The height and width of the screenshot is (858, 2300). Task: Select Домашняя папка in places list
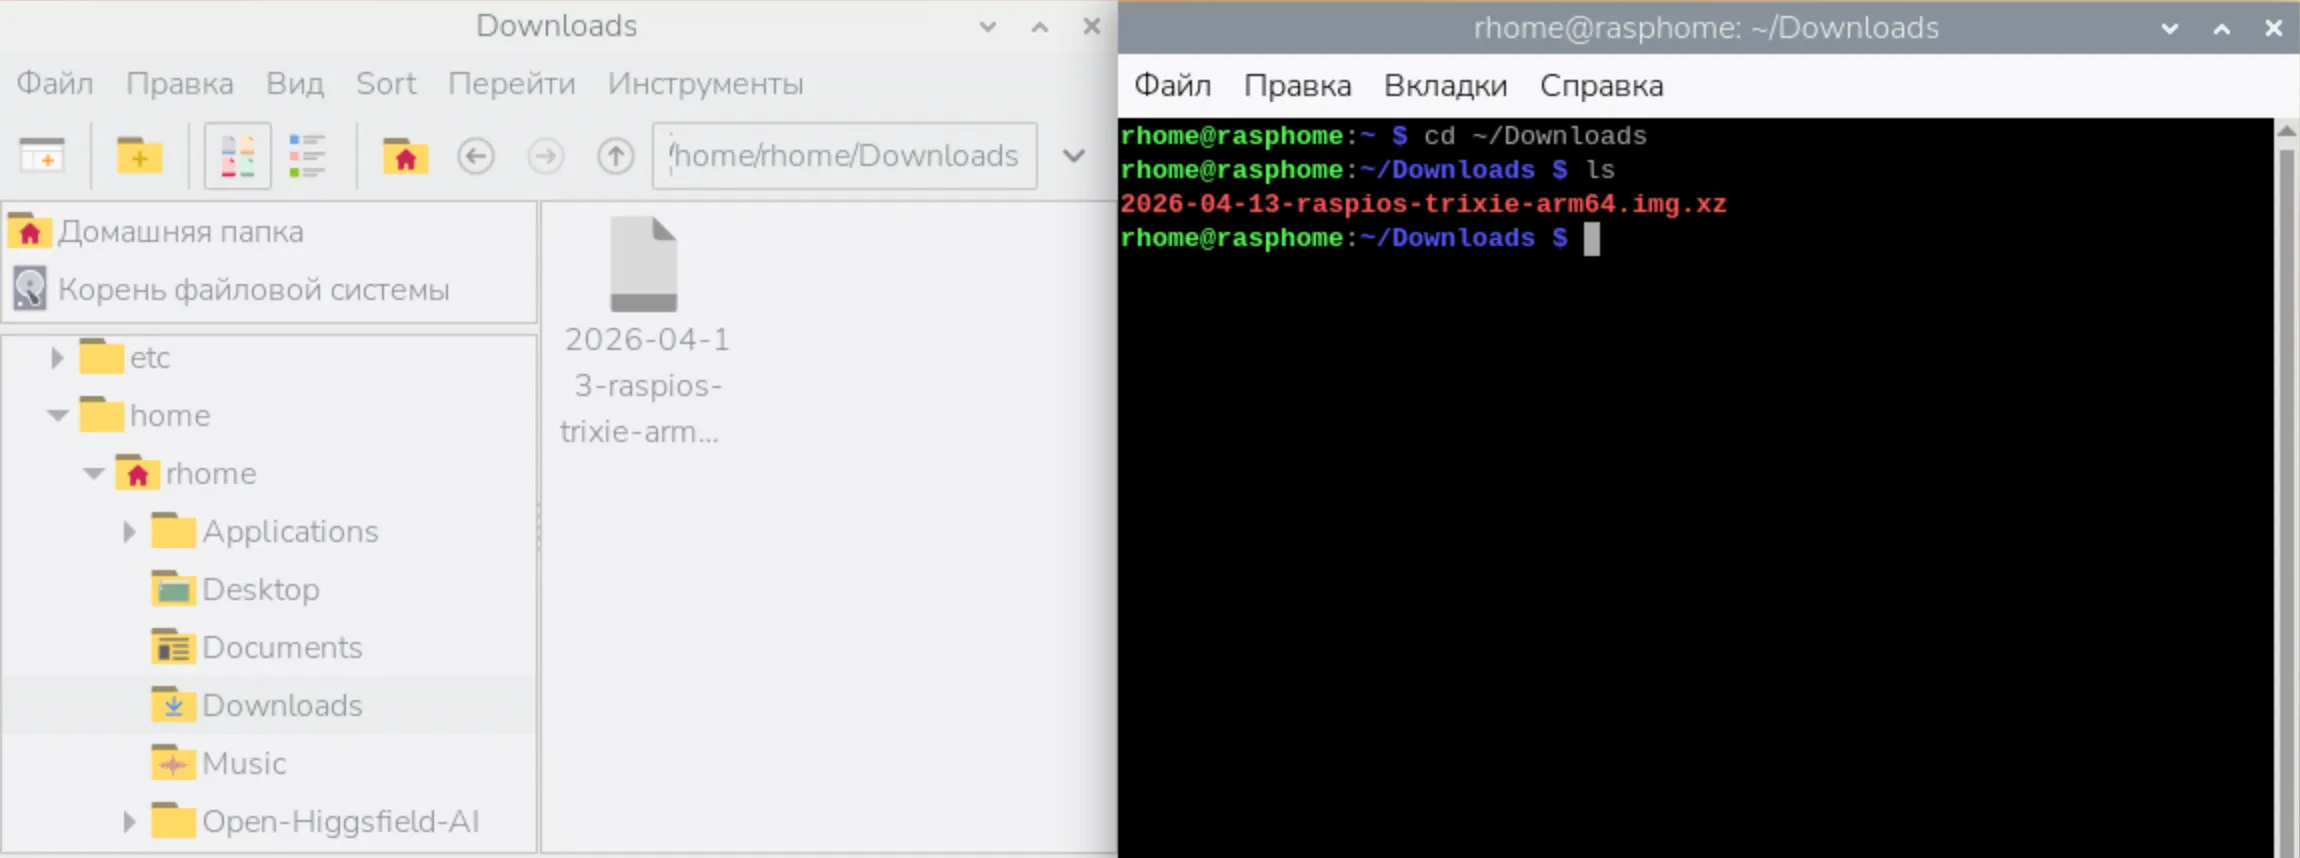pyautogui.click(x=270, y=232)
